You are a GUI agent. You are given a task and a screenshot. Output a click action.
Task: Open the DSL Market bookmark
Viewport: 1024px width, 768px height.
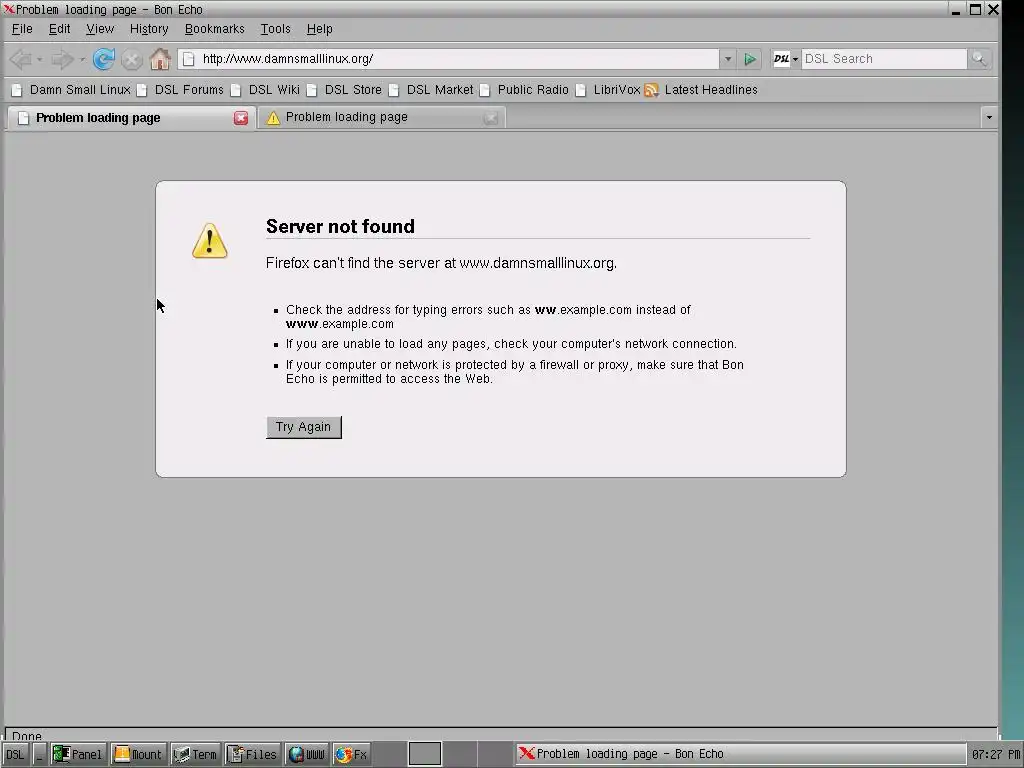[x=431, y=89]
